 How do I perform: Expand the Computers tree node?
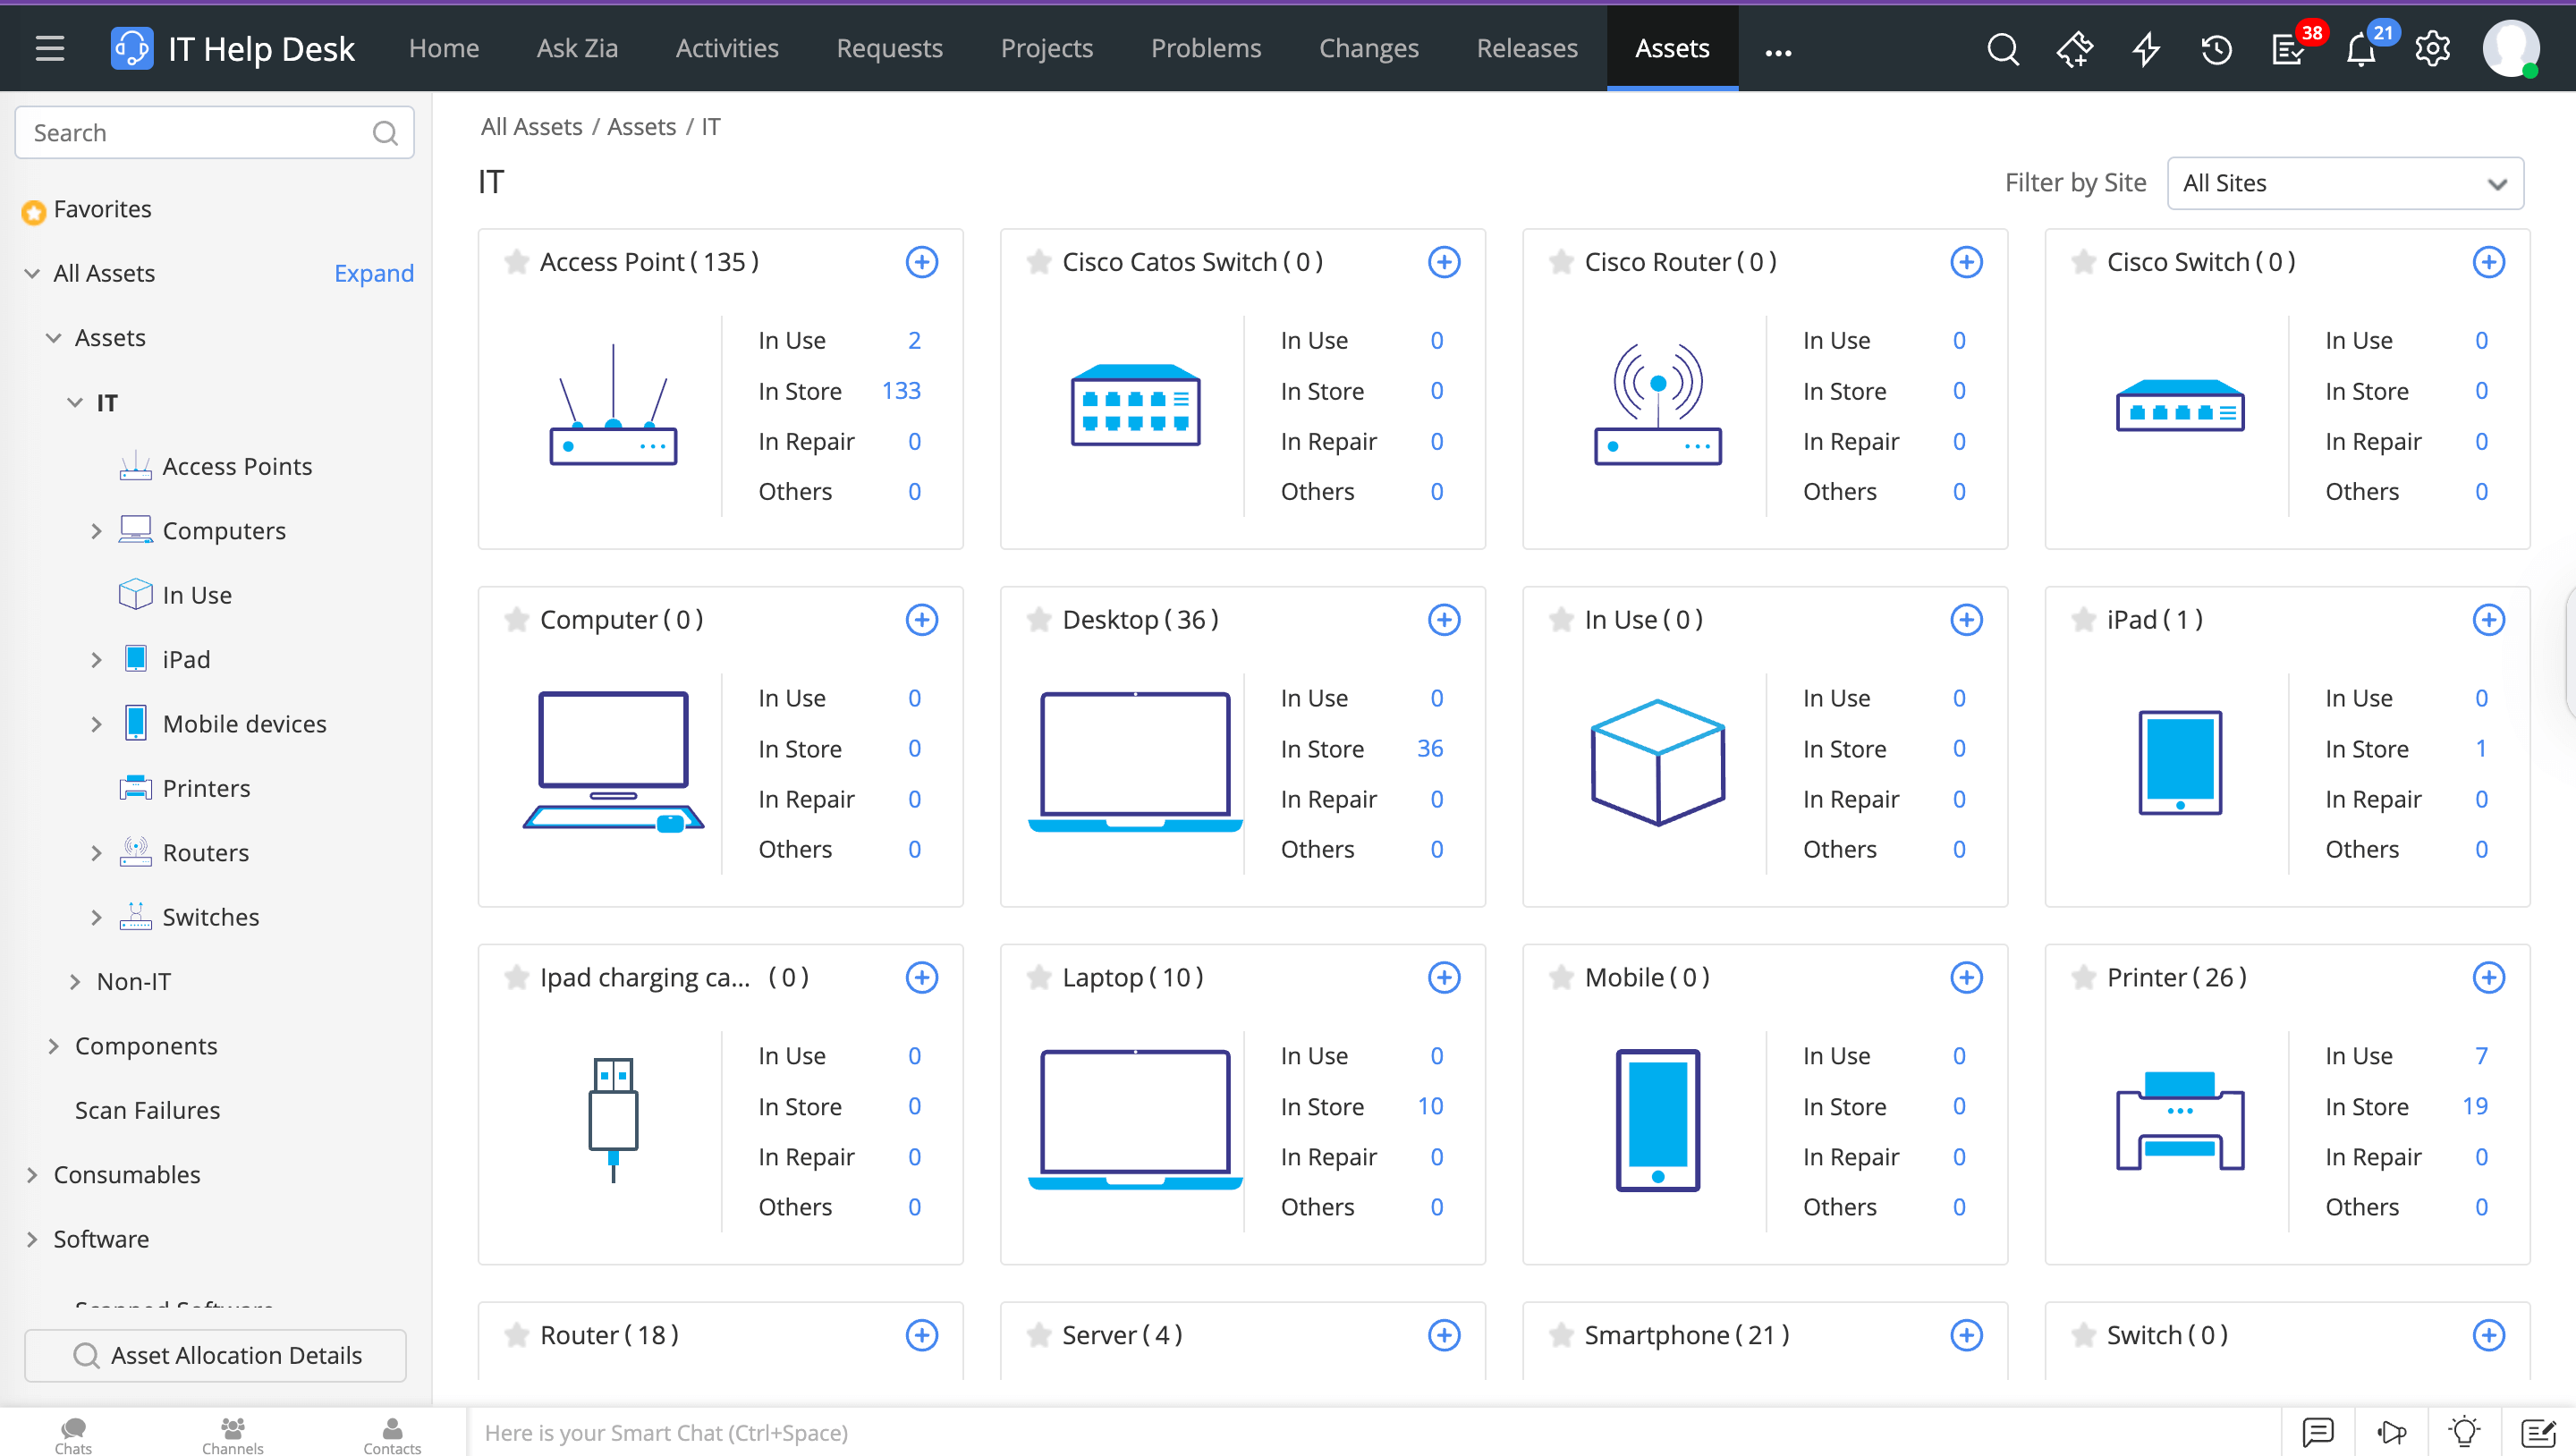pyautogui.click(x=96, y=531)
